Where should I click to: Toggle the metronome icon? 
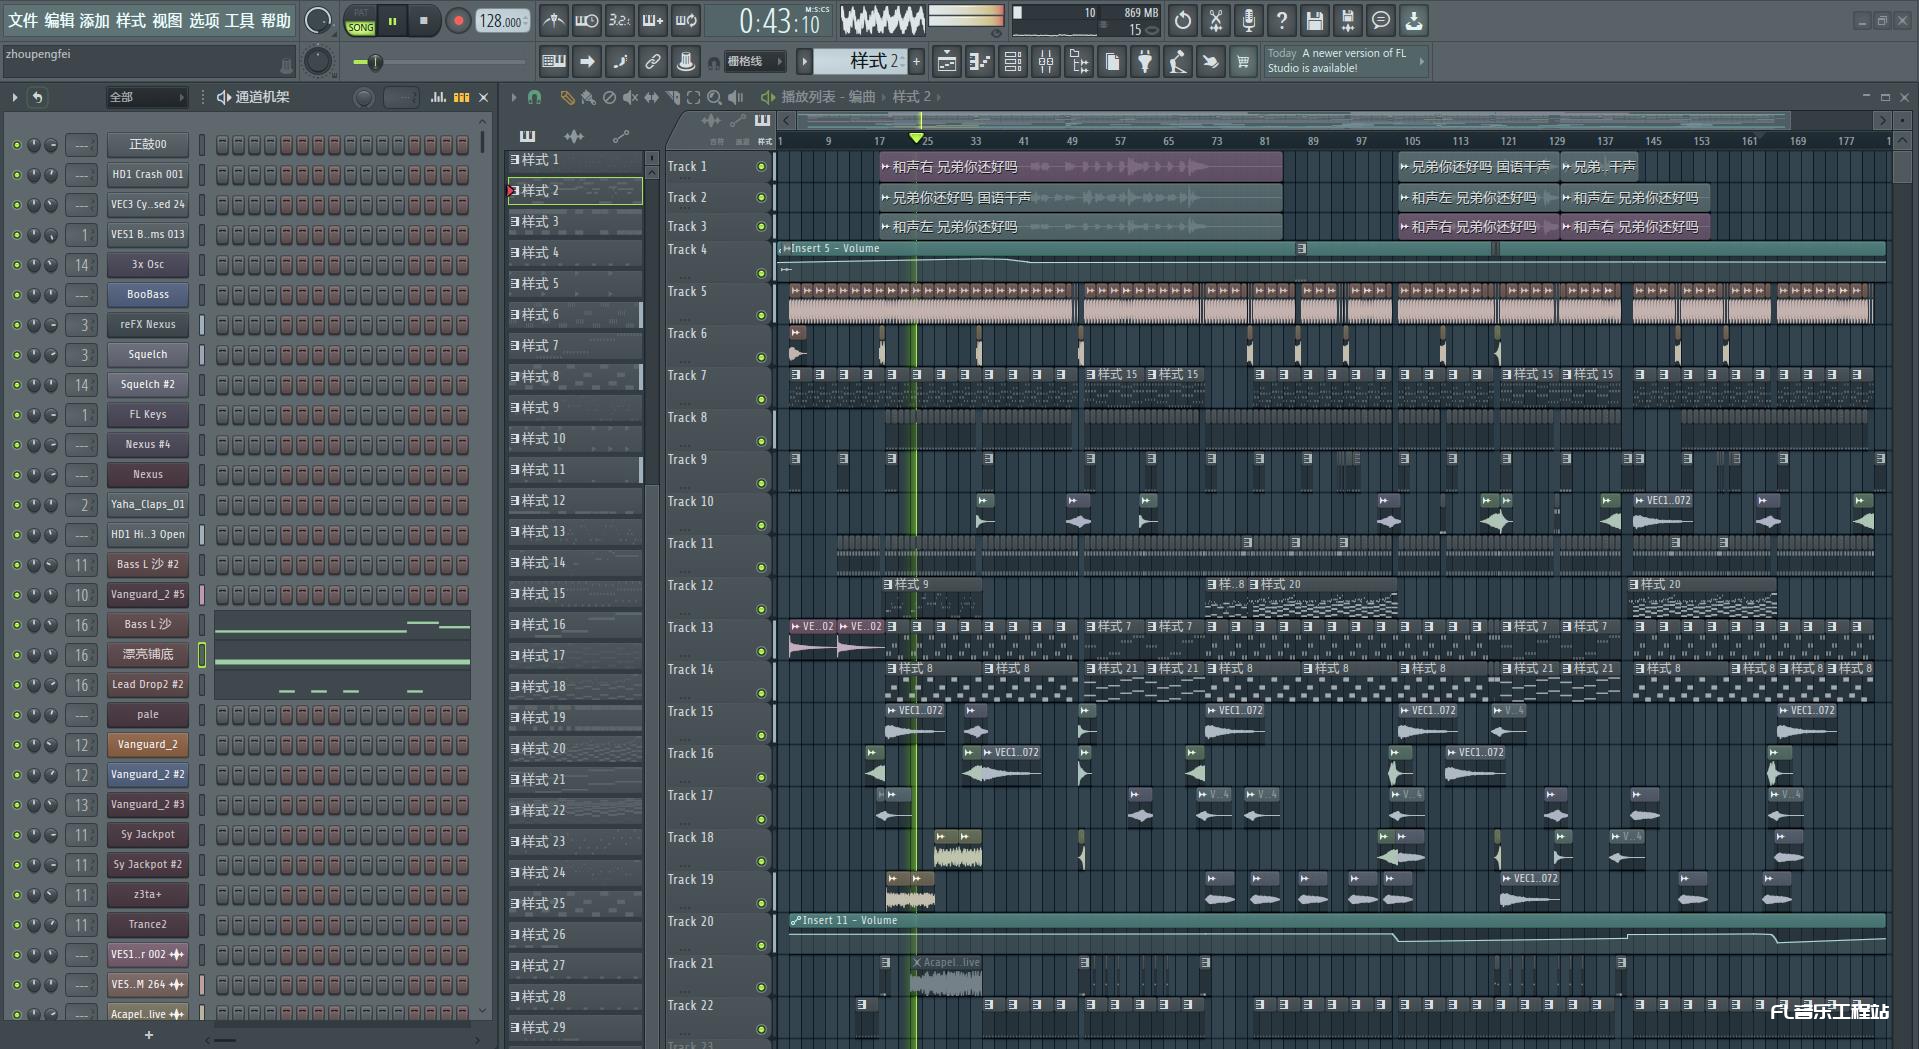[x=553, y=20]
